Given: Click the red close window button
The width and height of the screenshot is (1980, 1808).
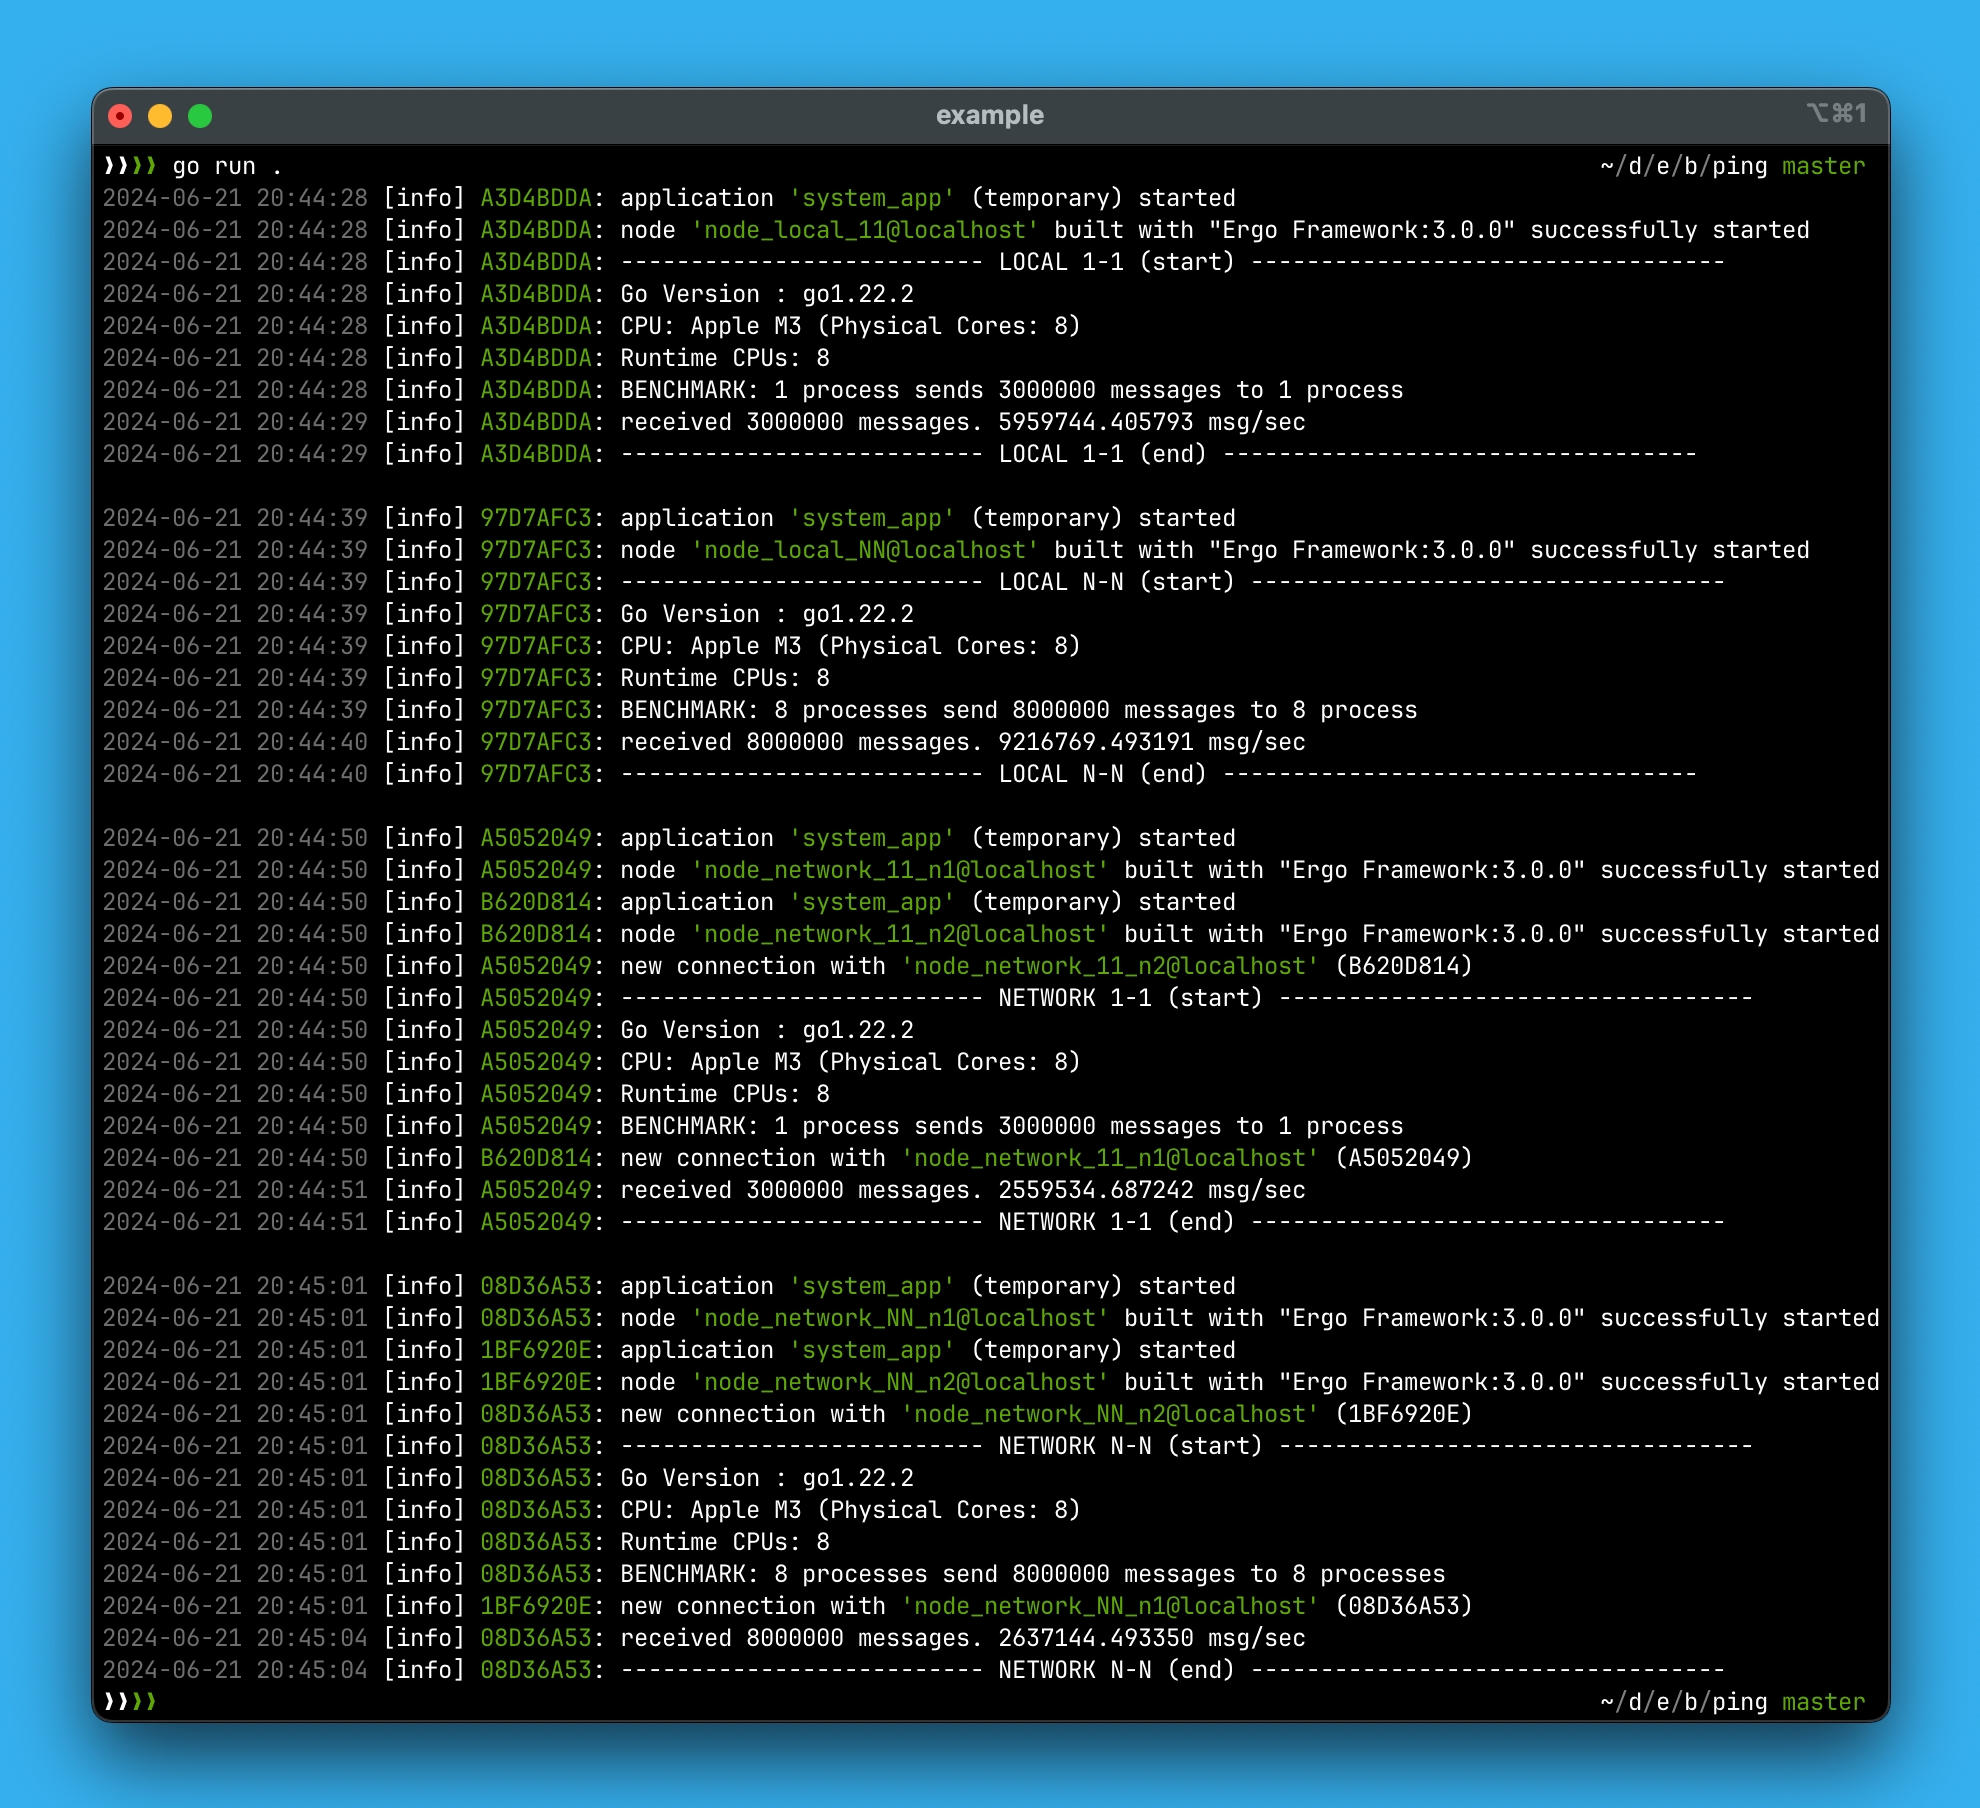Looking at the screenshot, I should click(120, 116).
